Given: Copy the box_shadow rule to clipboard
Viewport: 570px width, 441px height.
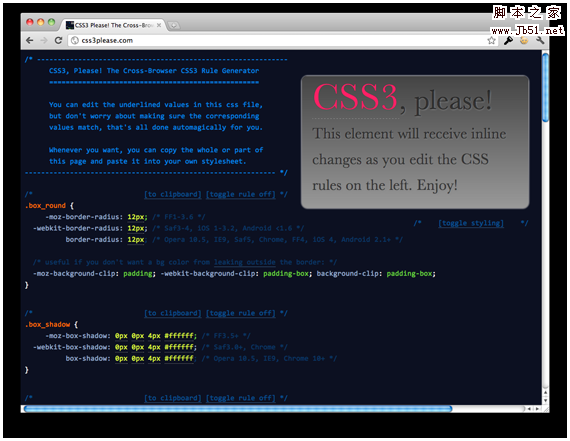Looking at the screenshot, I should [173, 313].
